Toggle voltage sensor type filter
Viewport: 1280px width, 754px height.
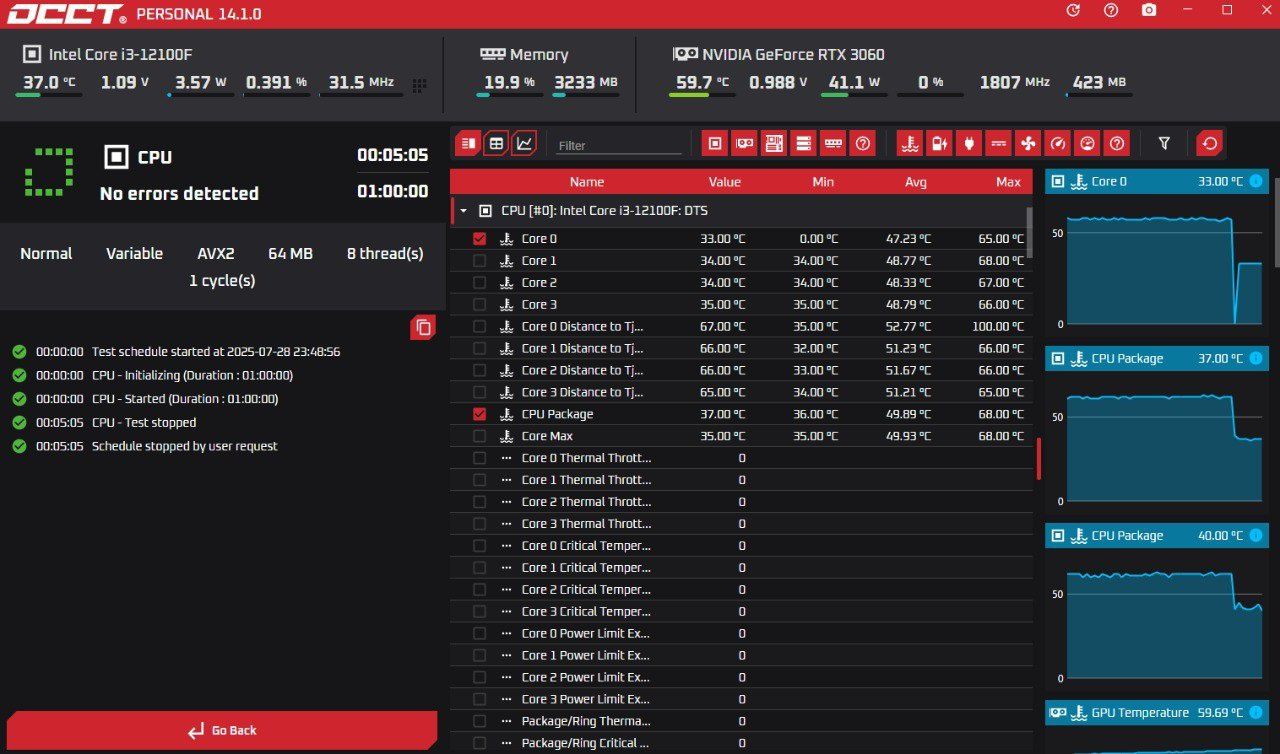pyautogui.click(x=939, y=144)
